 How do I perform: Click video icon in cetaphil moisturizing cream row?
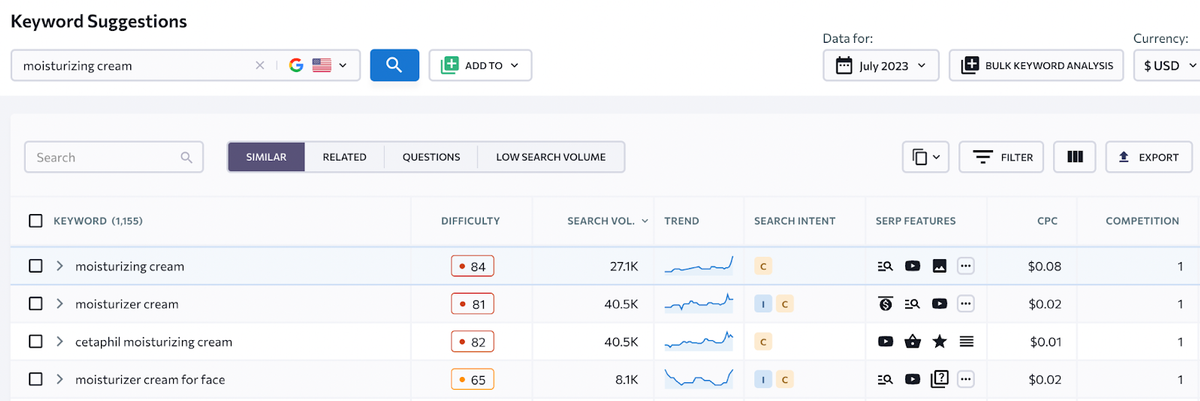point(885,341)
